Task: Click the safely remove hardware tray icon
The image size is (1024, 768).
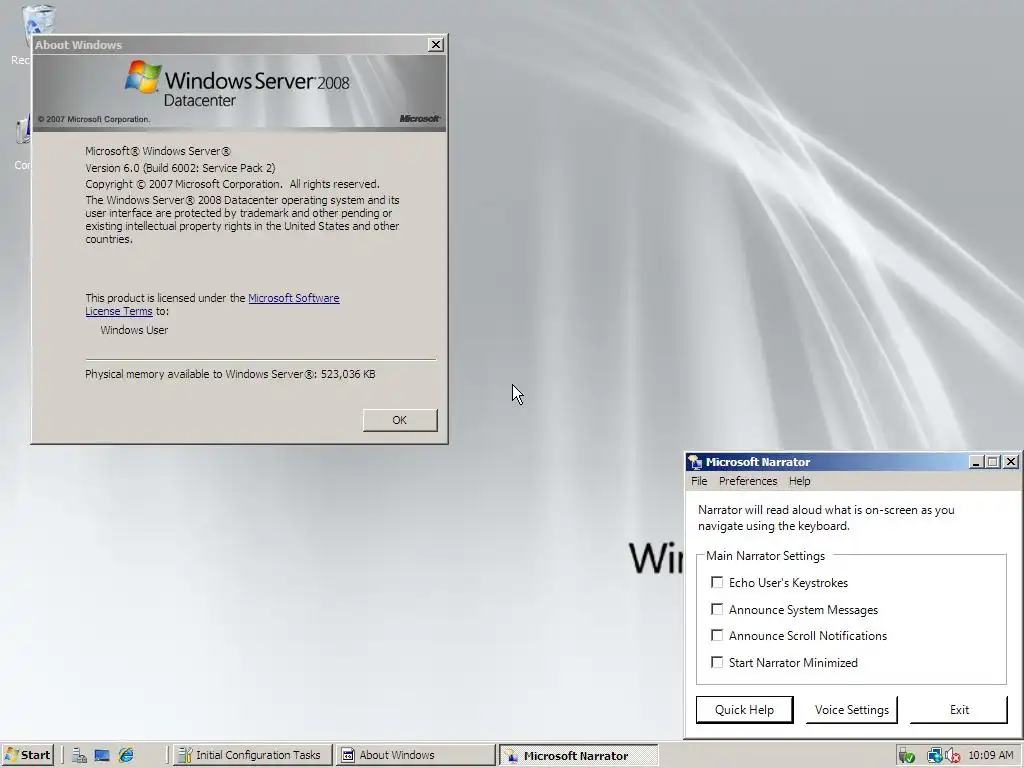Action: (906, 756)
